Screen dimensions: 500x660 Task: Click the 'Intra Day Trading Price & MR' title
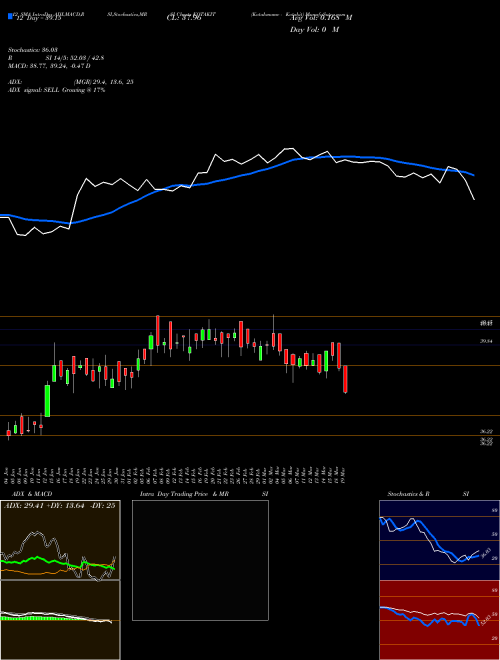coord(184,494)
